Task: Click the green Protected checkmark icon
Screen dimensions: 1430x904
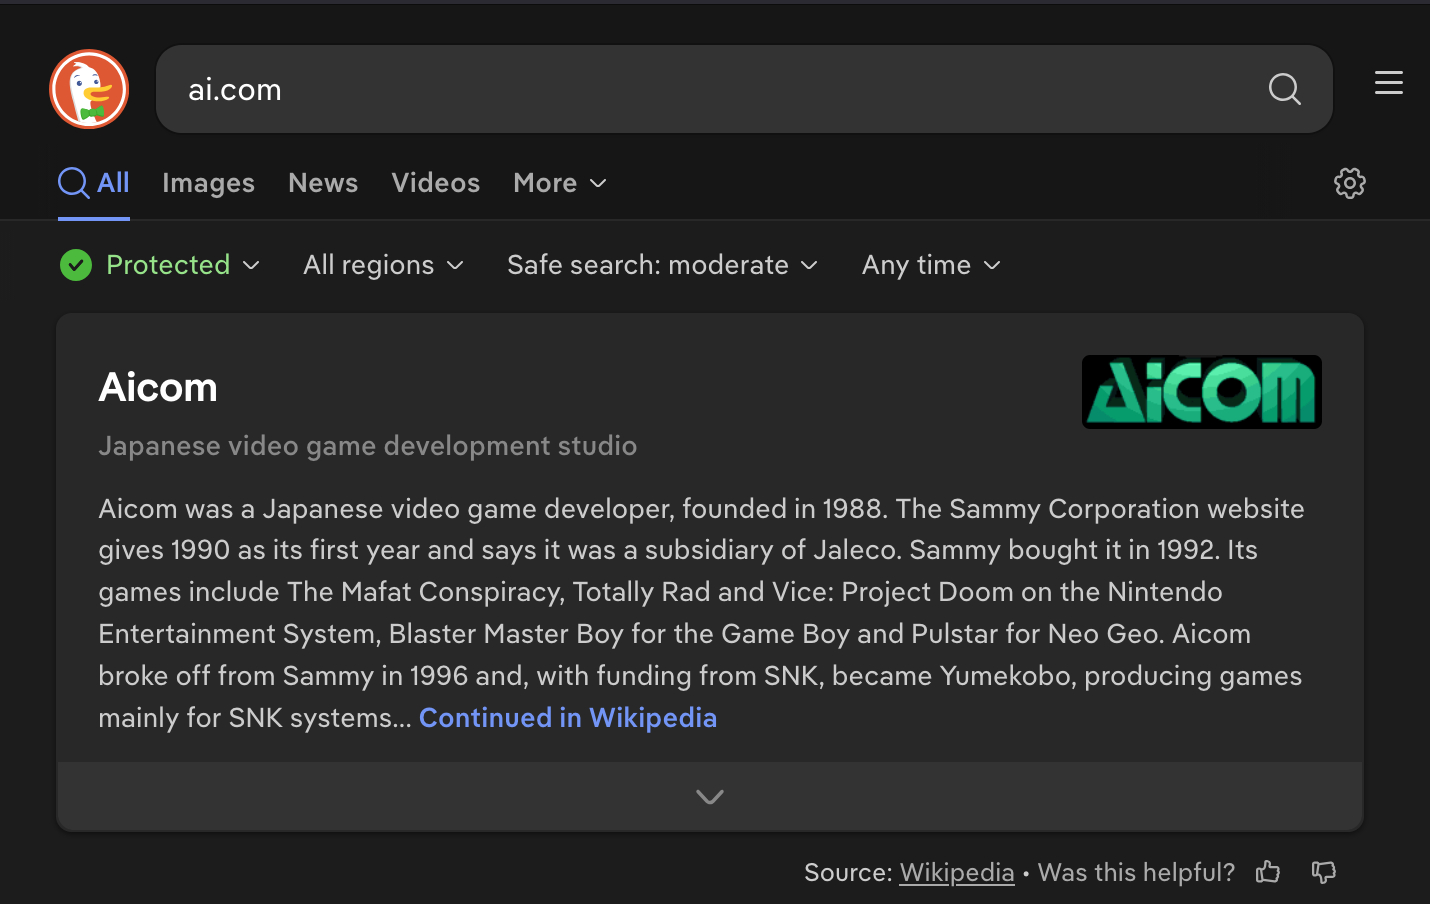Action: [76, 265]
